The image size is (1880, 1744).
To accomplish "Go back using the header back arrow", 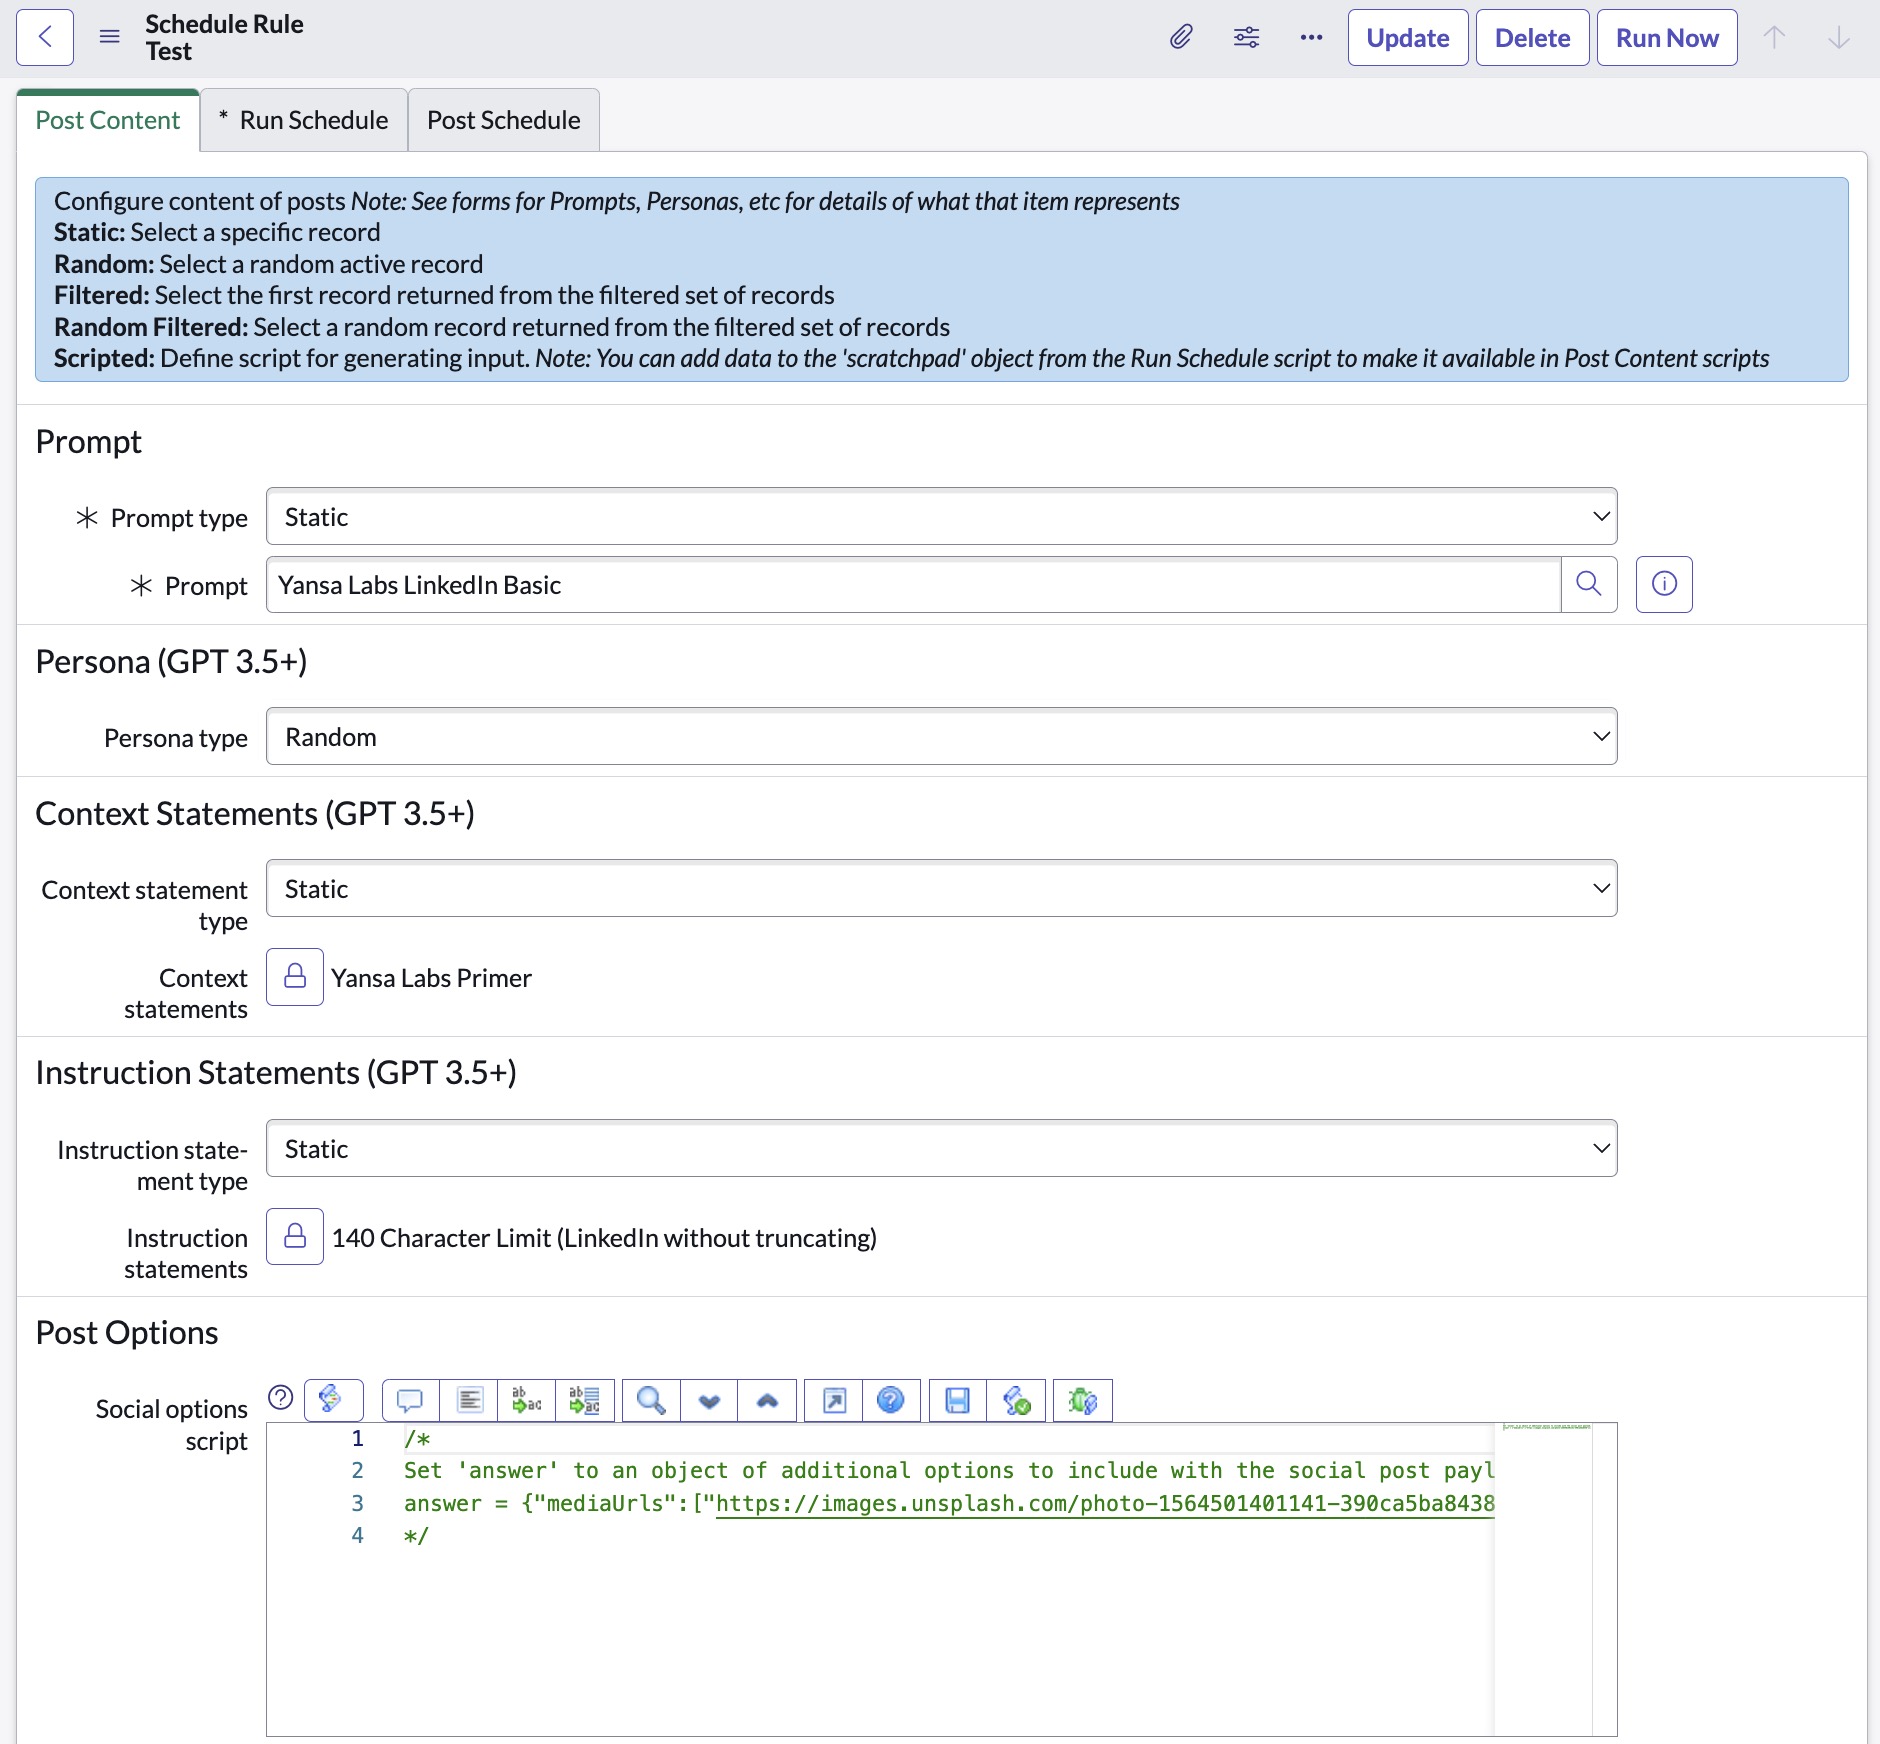I will click(x=45, y=38).
